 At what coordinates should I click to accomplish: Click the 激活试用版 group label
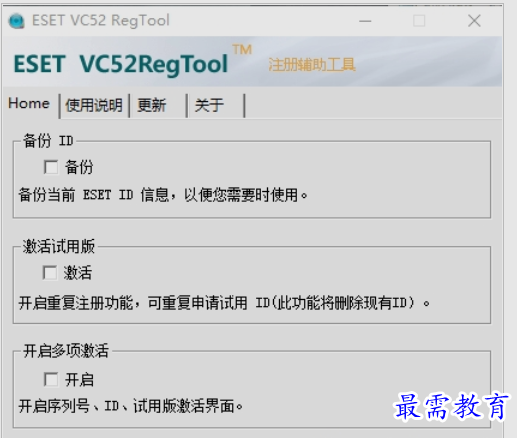(x=59, y=246)
